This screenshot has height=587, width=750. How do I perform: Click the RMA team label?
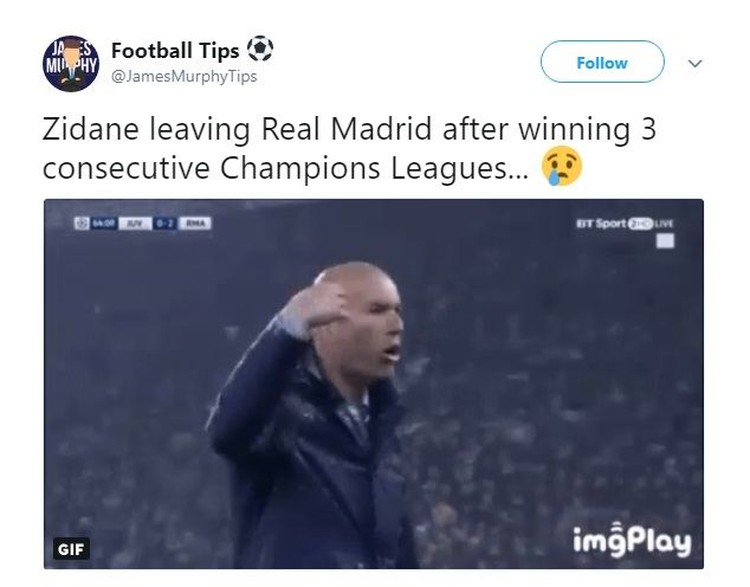[195, 223]
